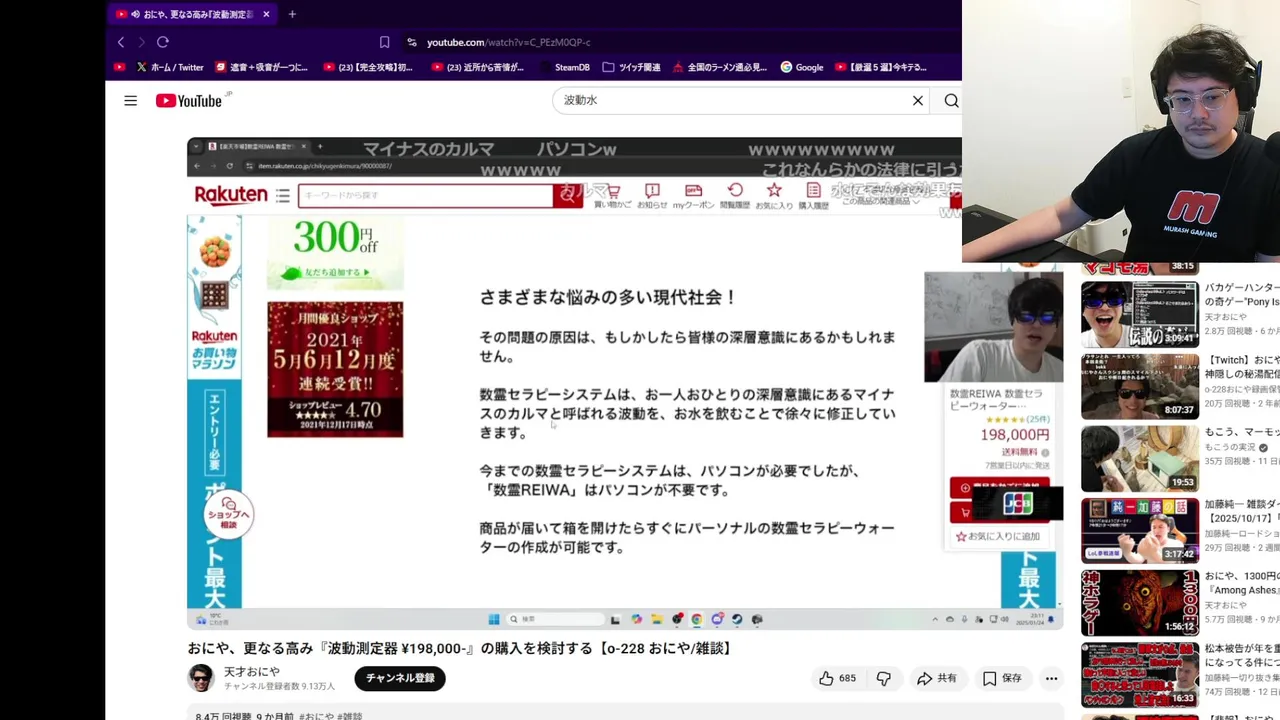This screenshot has height=720, width=1280.
Task: Open the (23) 近所から苦情が bookmark
Action: [x=478, y=67]
